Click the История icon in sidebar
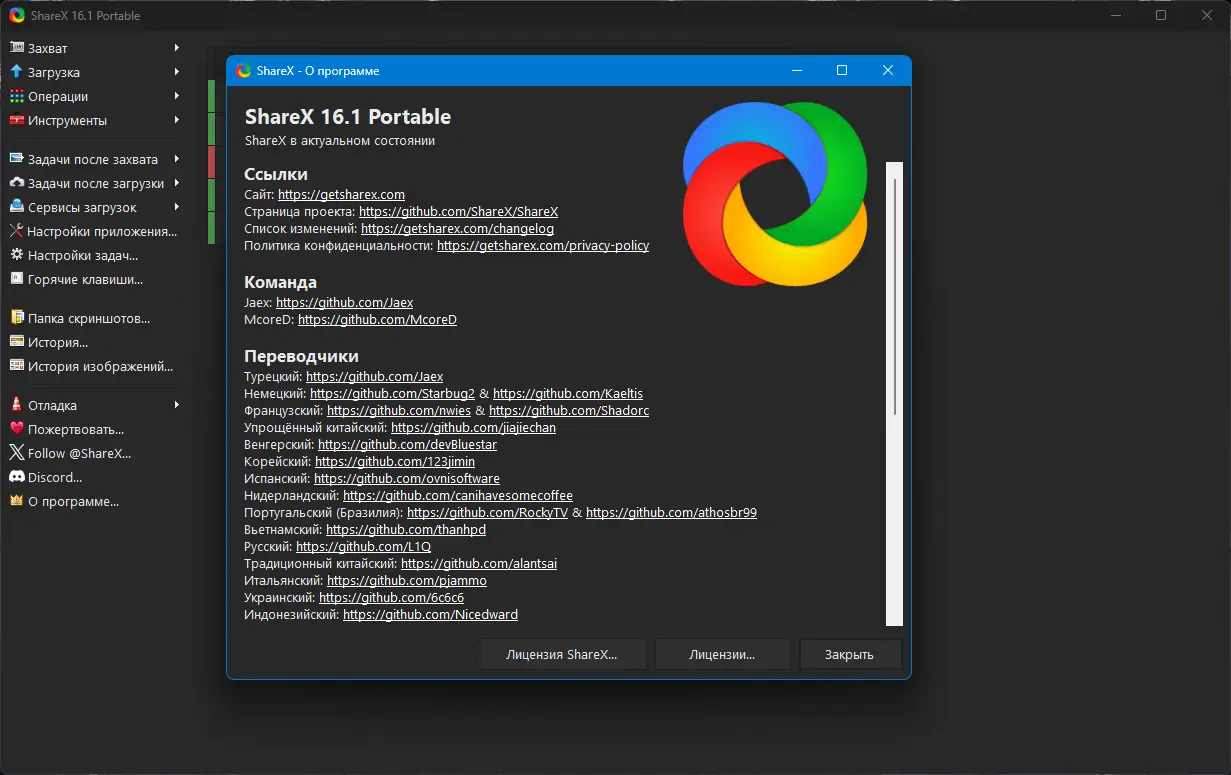The width and height of the screenshot is (1231, 775). [x=16, y=342]
